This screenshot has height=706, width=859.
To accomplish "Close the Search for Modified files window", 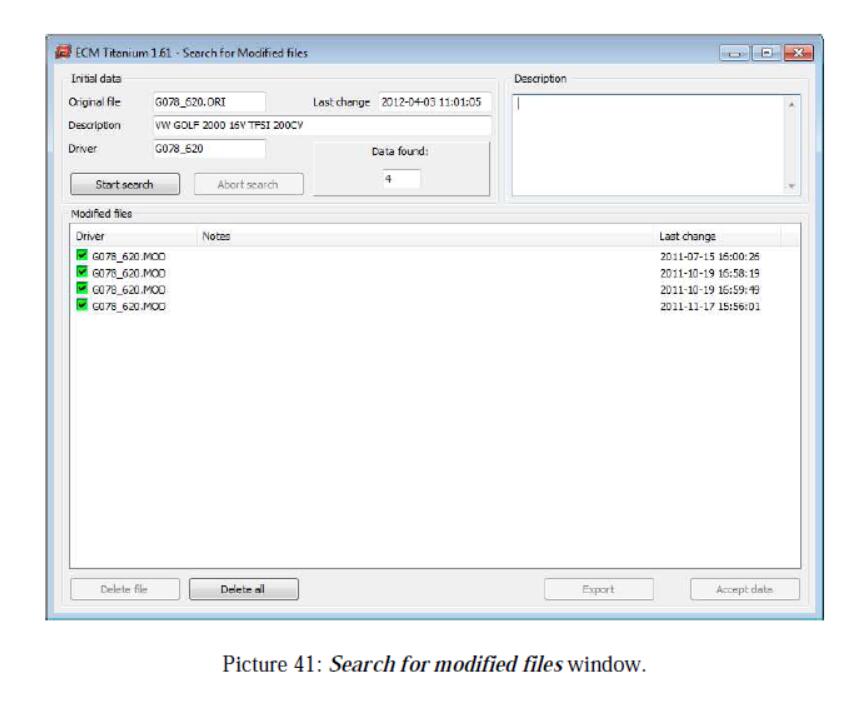I will coord(798,53).
